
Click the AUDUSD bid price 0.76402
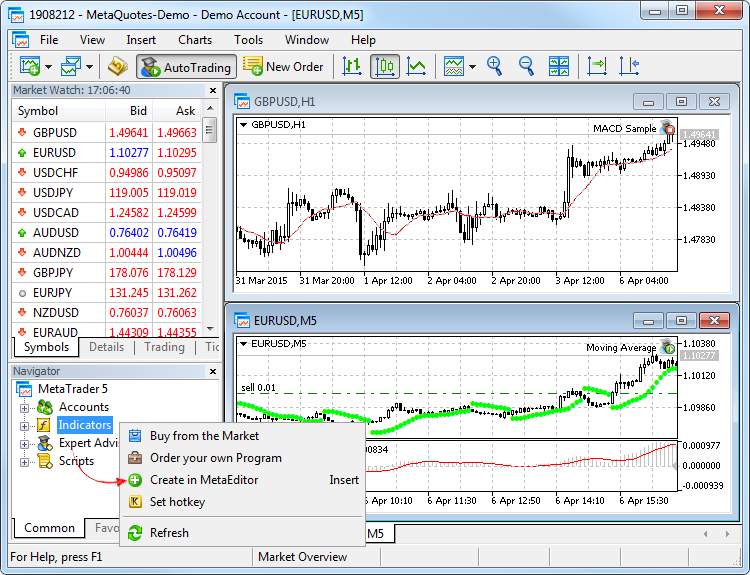tap(129, 232)
